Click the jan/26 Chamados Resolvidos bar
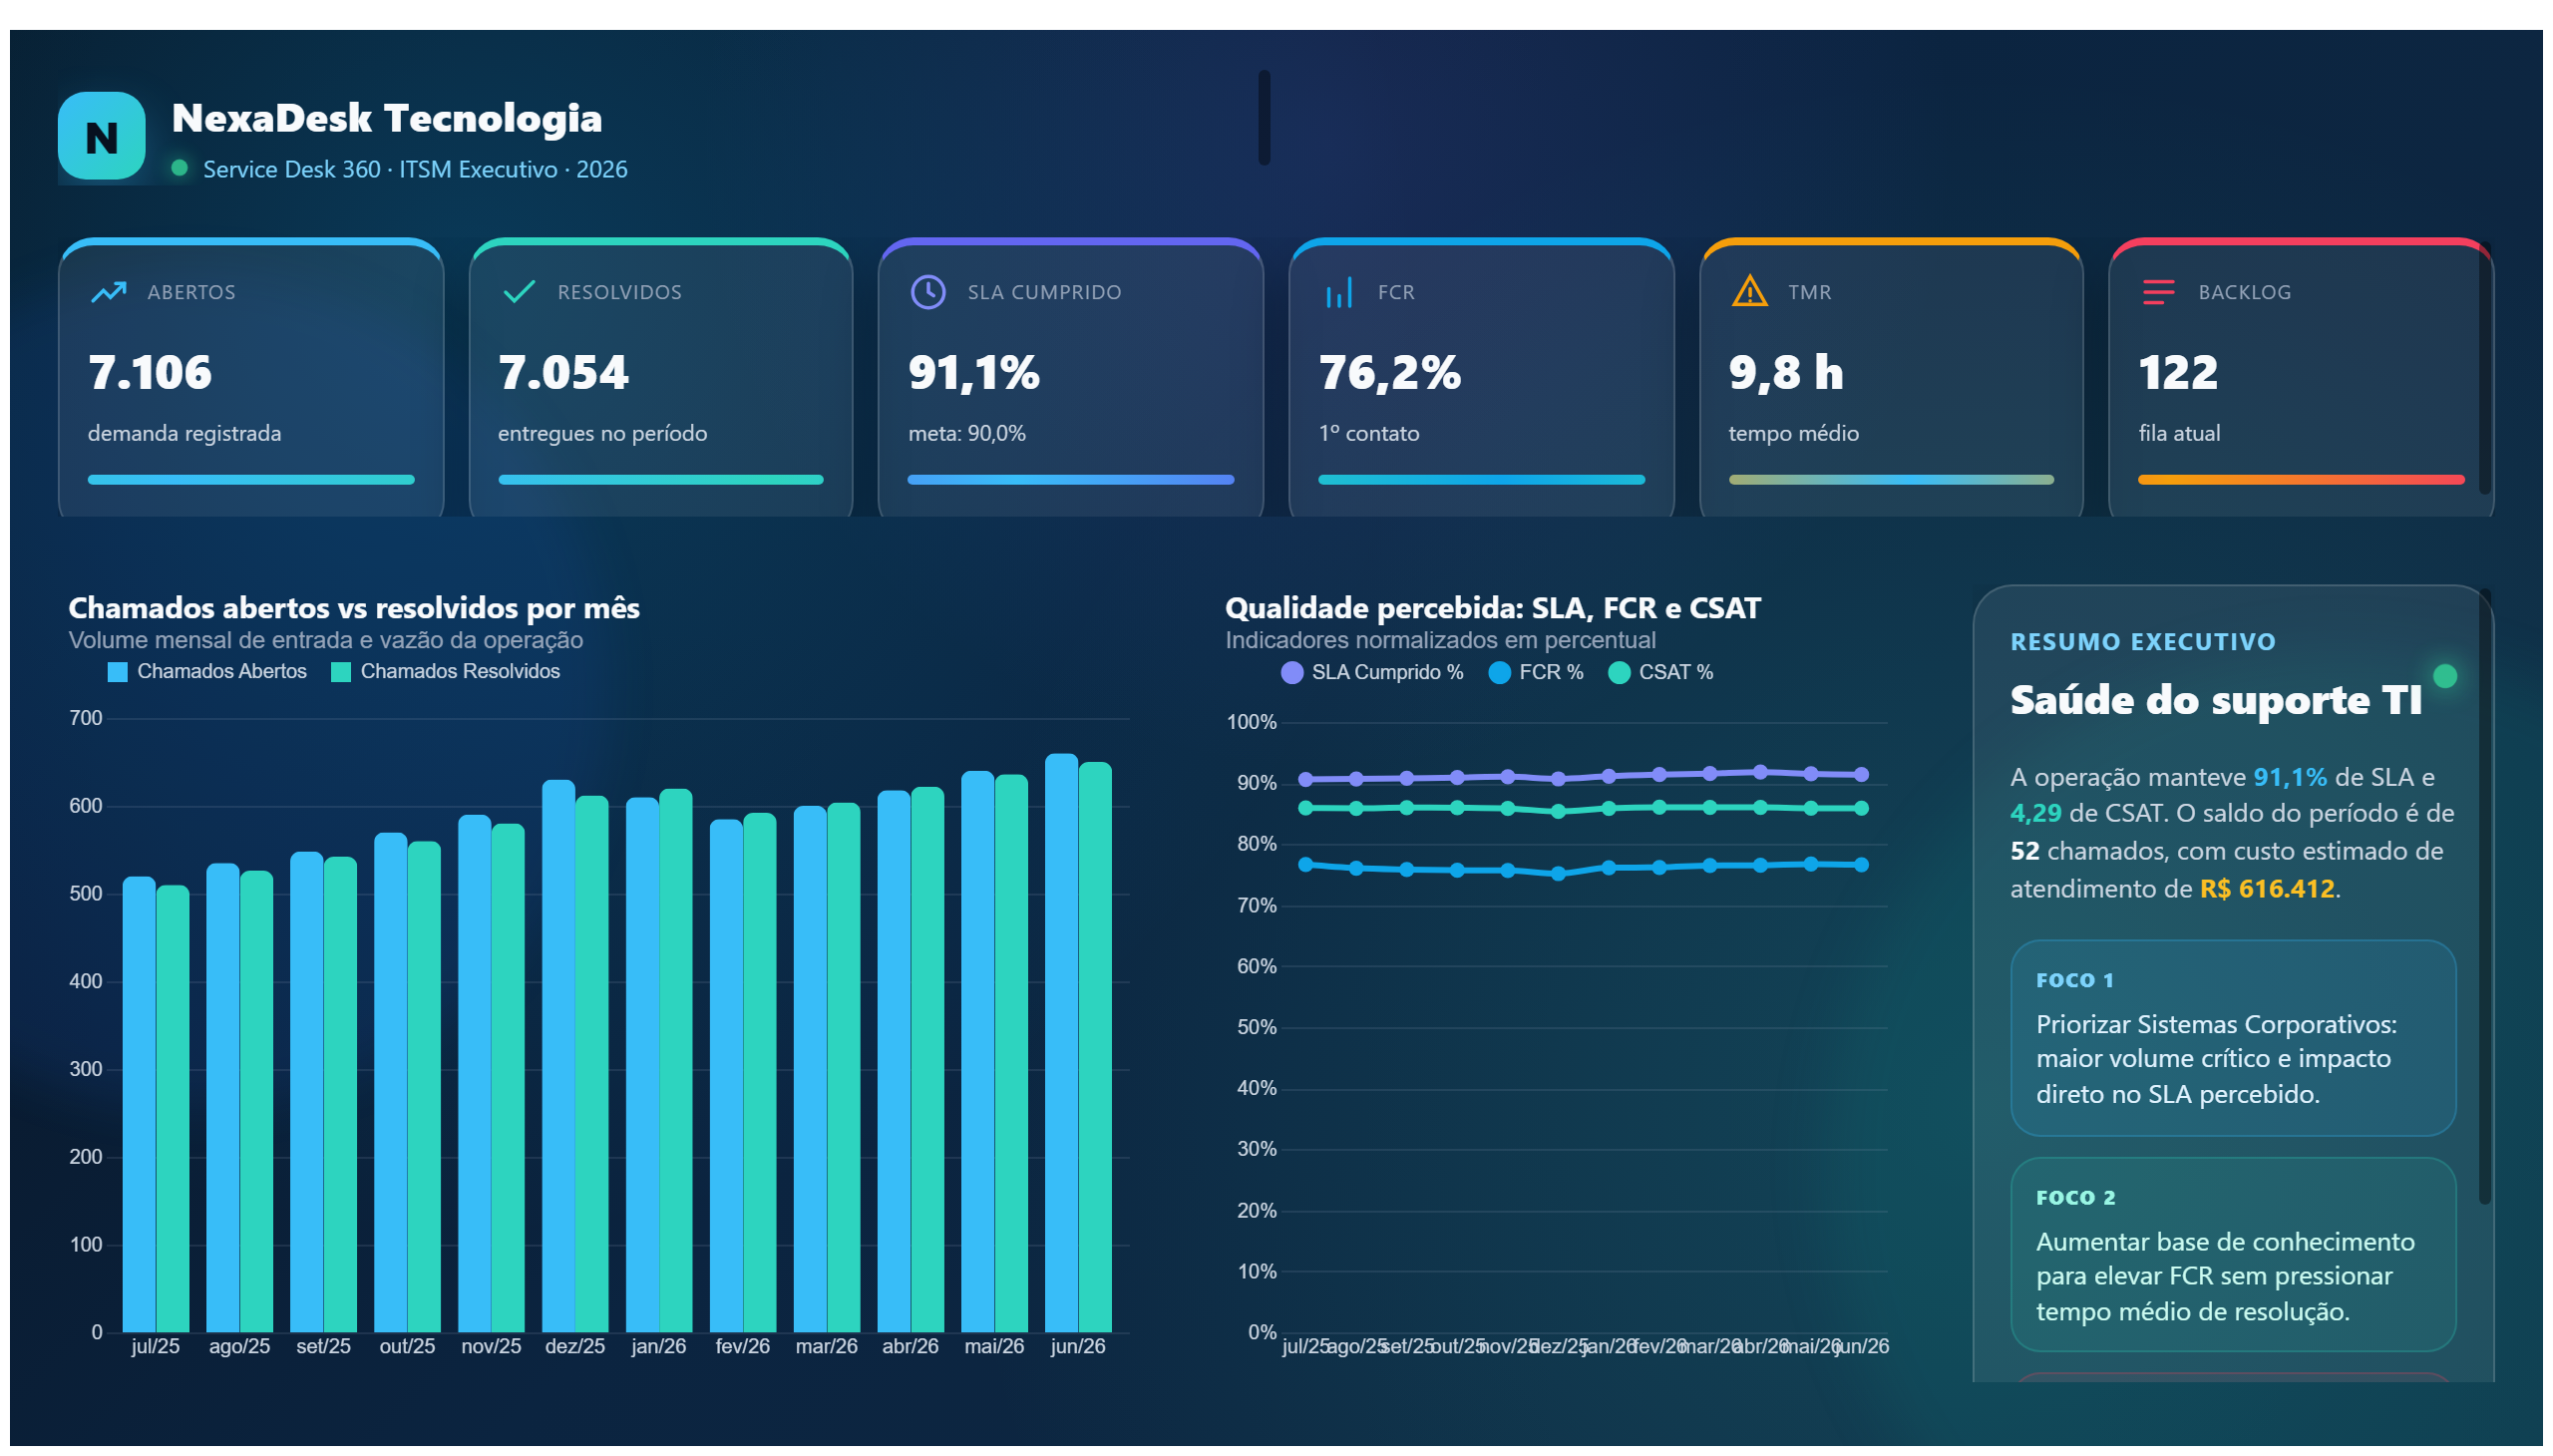 tap(676, 1060)
